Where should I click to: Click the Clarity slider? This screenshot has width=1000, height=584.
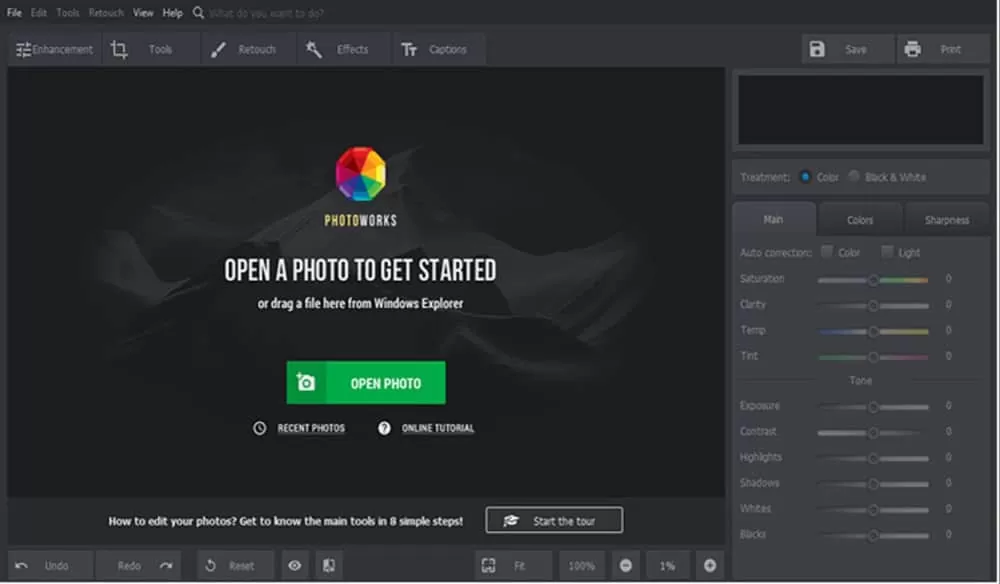[x=873, y=305]
